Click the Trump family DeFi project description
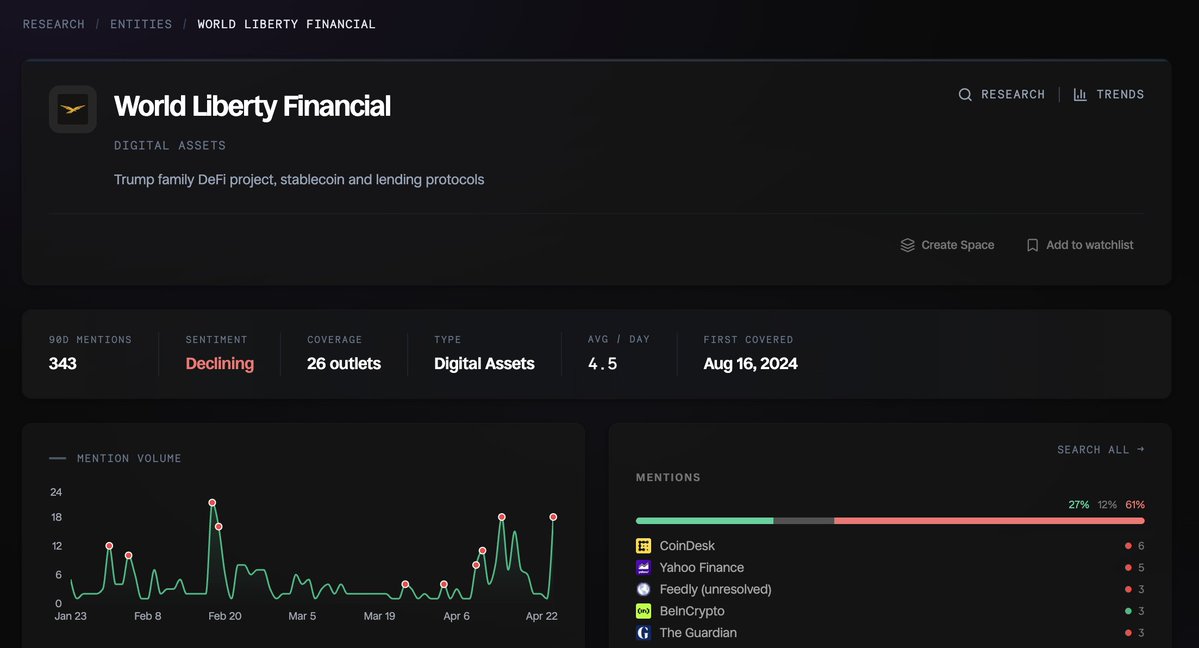Viewport: 1199px width, 648px height. pos(299,180)
